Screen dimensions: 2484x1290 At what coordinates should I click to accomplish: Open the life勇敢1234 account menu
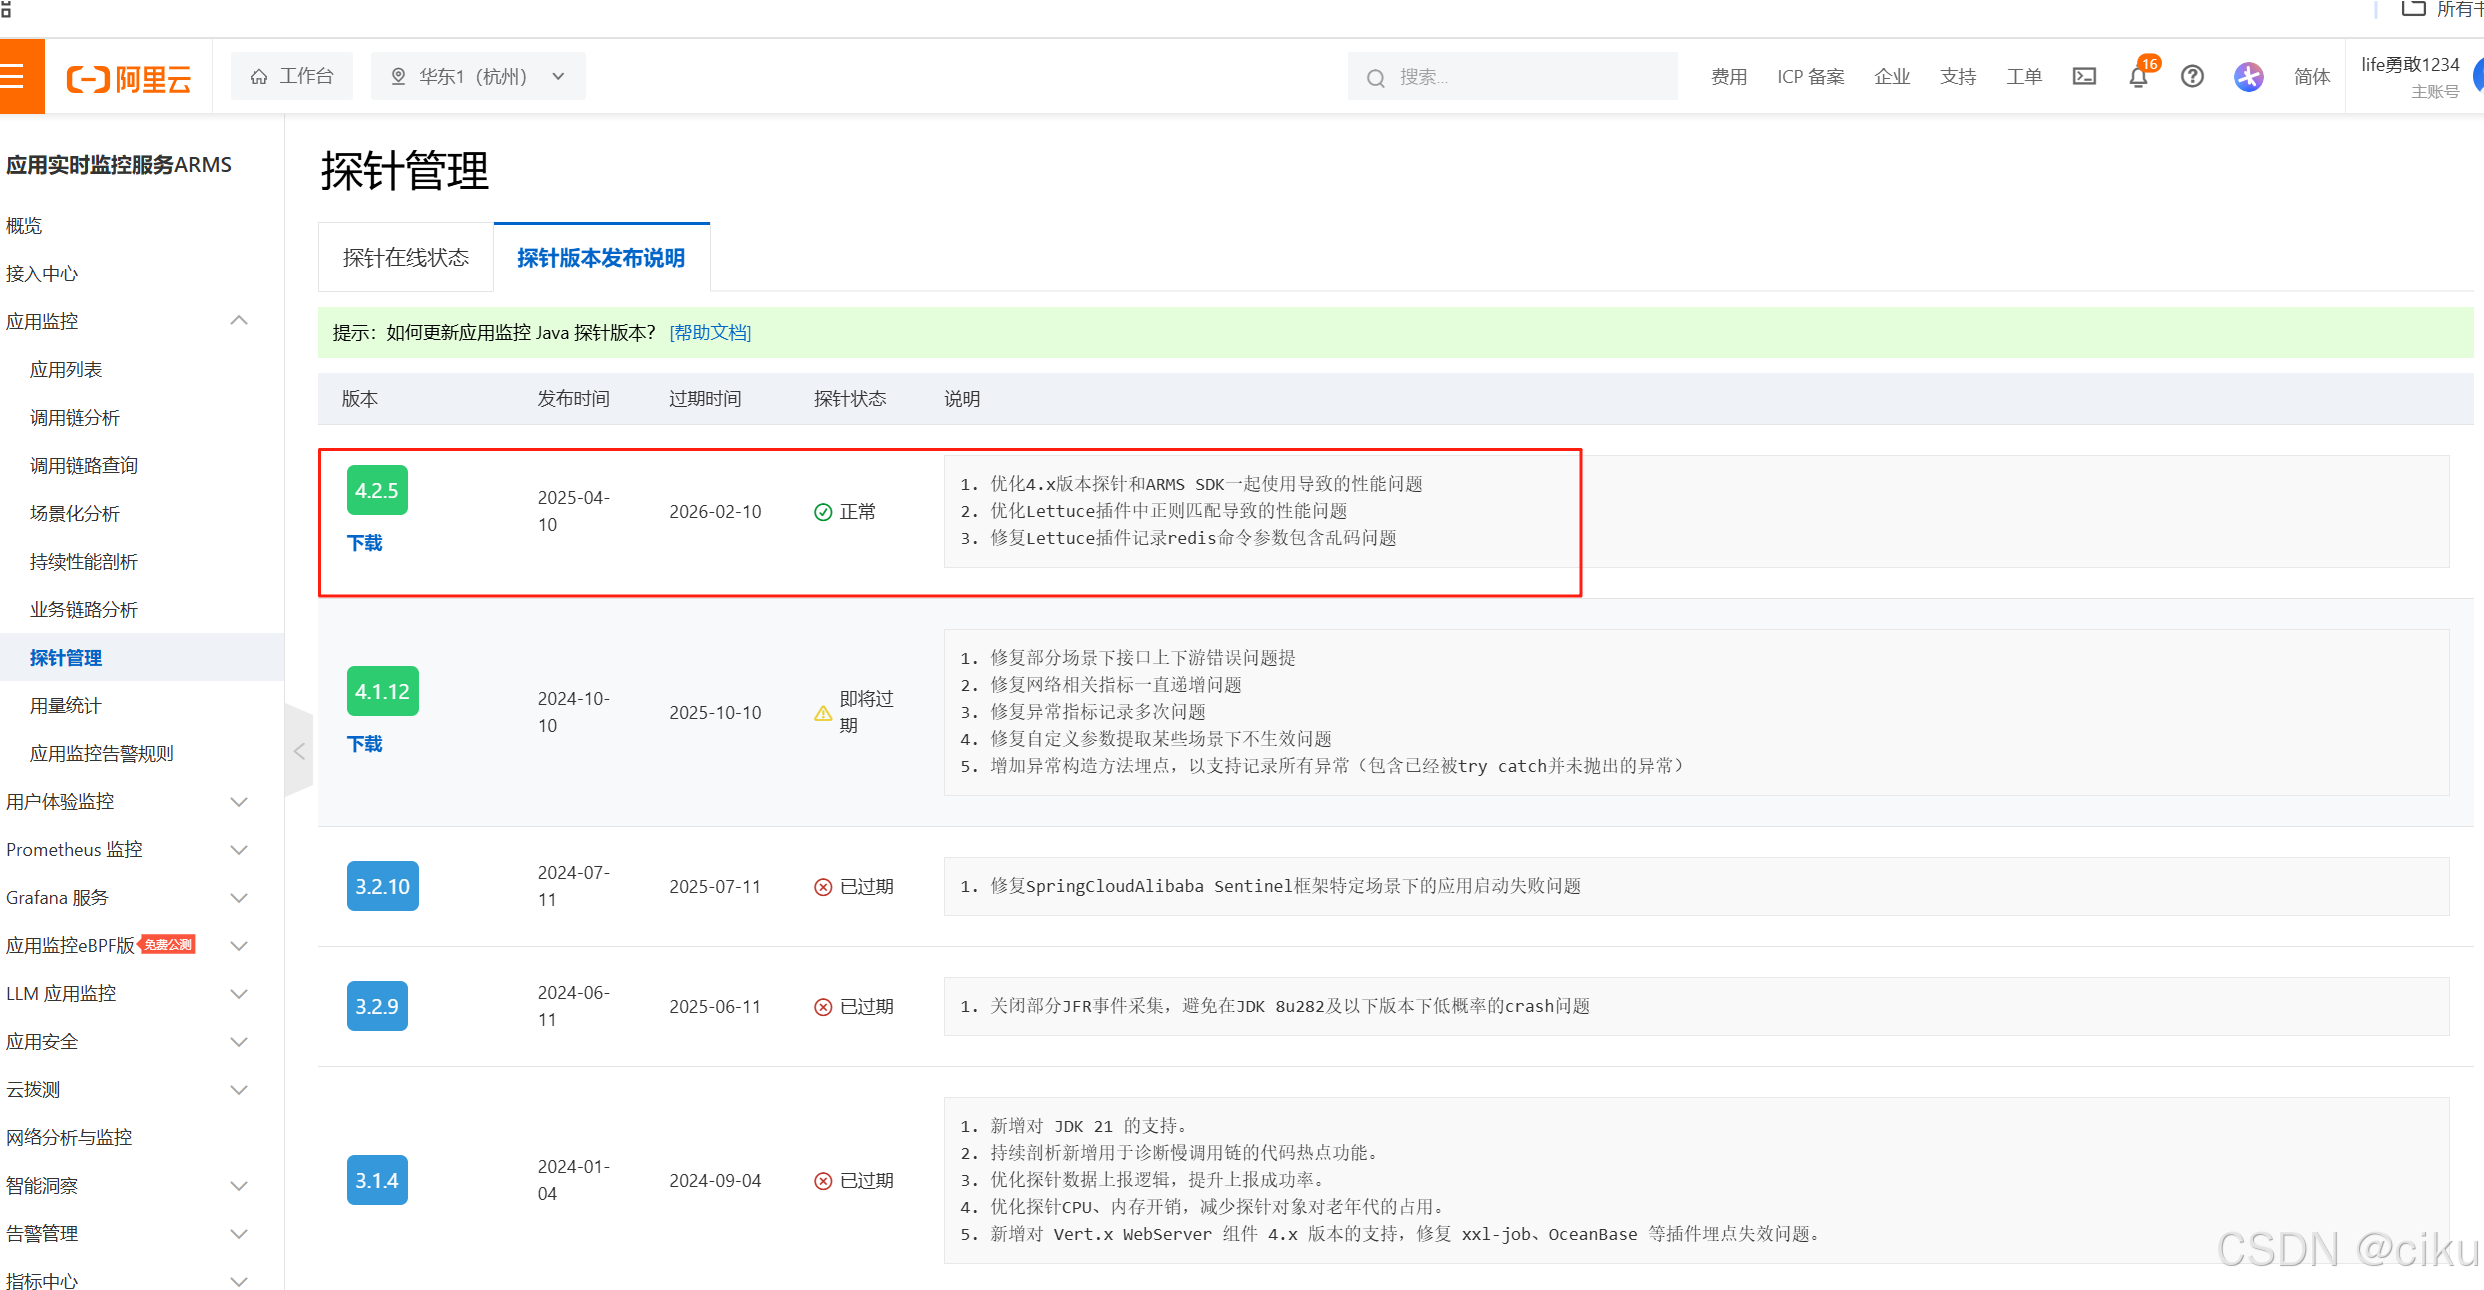[2410, 77]
